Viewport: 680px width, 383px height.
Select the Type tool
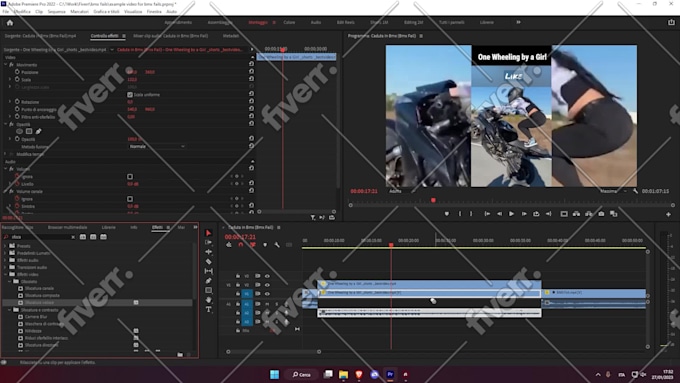[x=209, y=309]
